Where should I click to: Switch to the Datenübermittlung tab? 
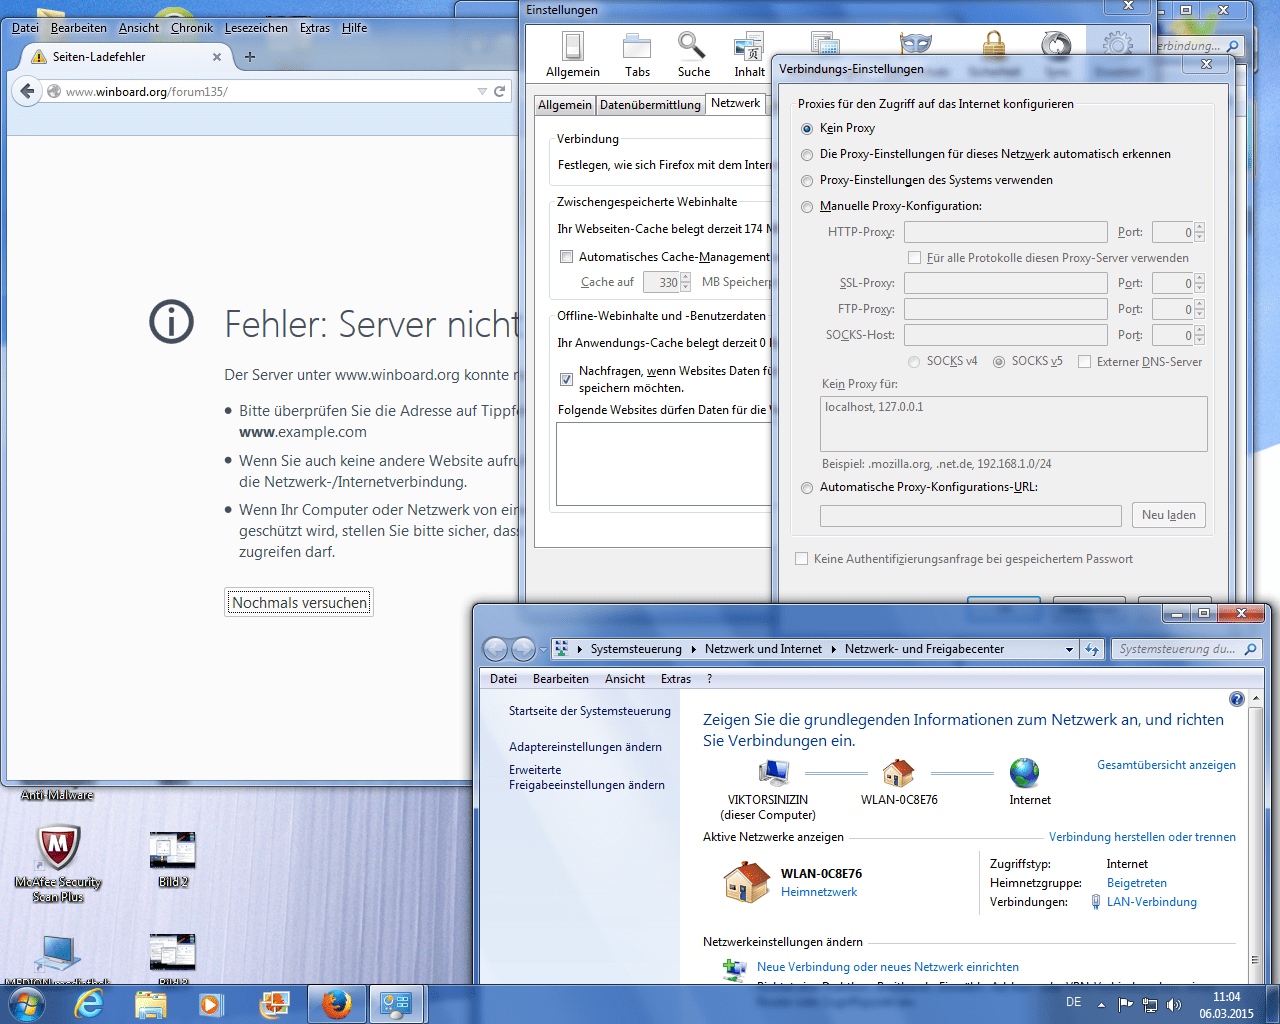tap(650, 105)
